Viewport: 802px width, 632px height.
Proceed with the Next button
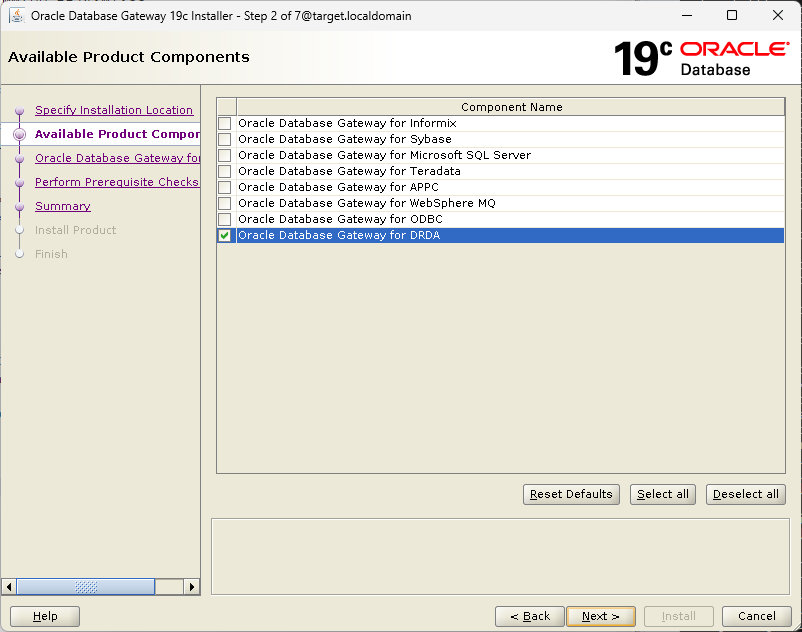[x=601, y=616]
